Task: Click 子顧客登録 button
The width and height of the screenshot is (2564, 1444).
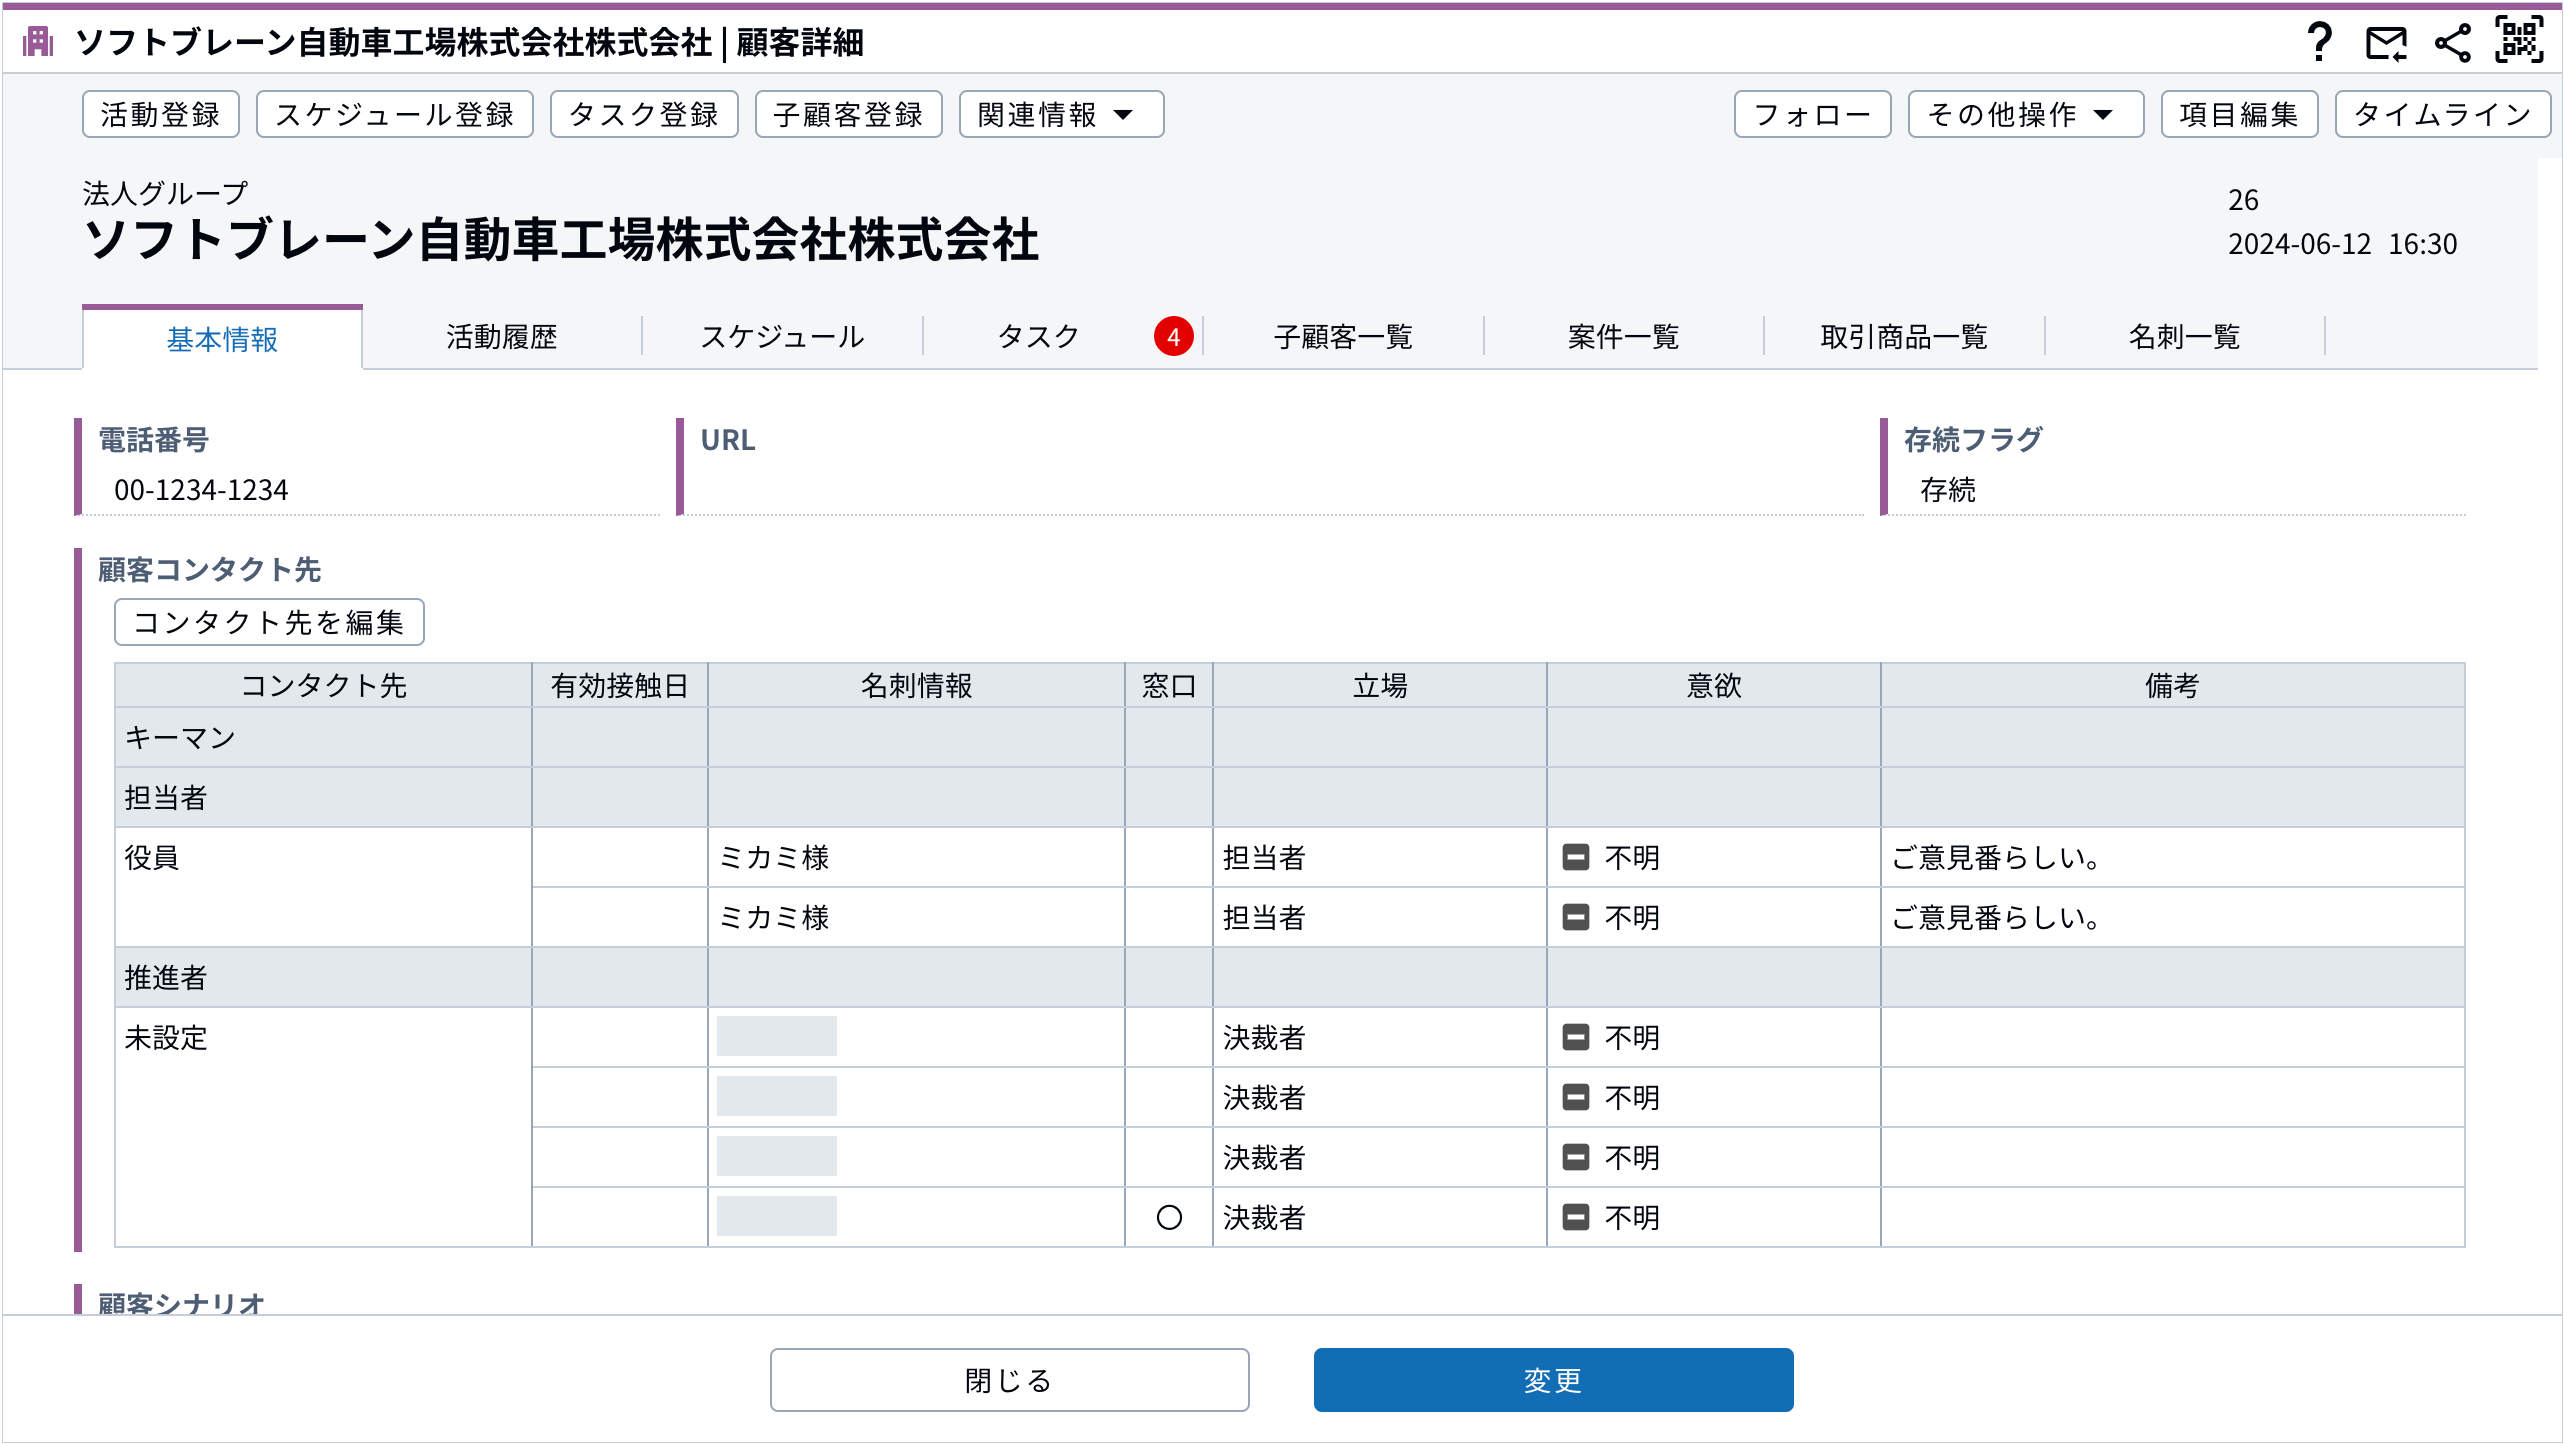Action: 848,114
